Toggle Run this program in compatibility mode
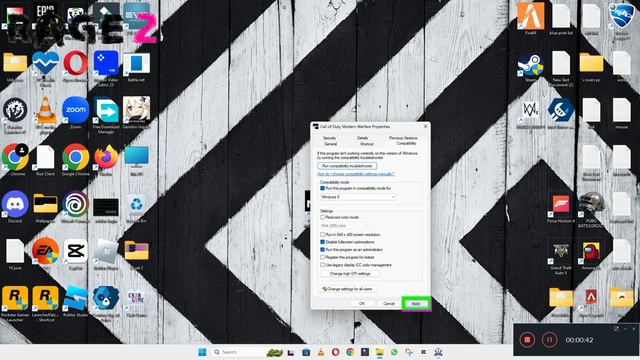 322,188
